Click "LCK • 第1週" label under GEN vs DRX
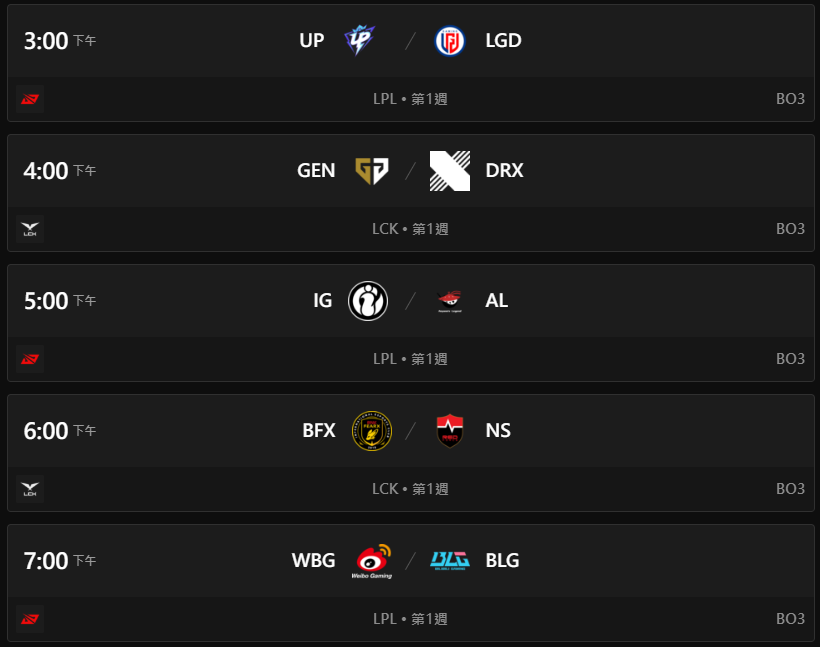This screenshot has height=647, width=820. pyautogui.click(x=410, y=229)
